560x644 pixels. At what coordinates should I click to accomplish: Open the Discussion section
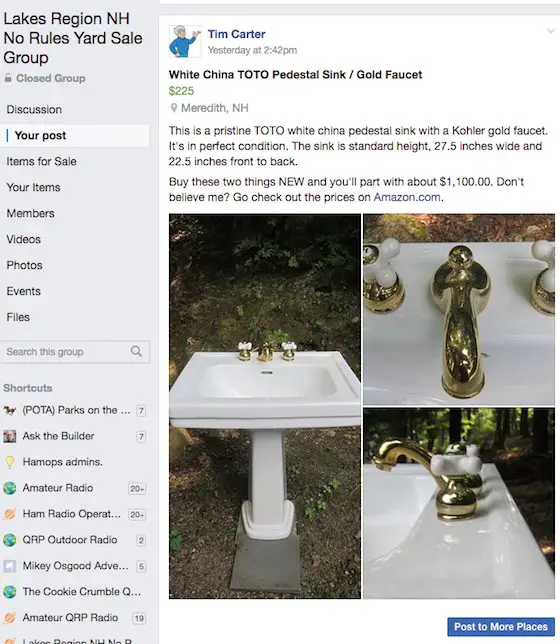click(34, 110)
